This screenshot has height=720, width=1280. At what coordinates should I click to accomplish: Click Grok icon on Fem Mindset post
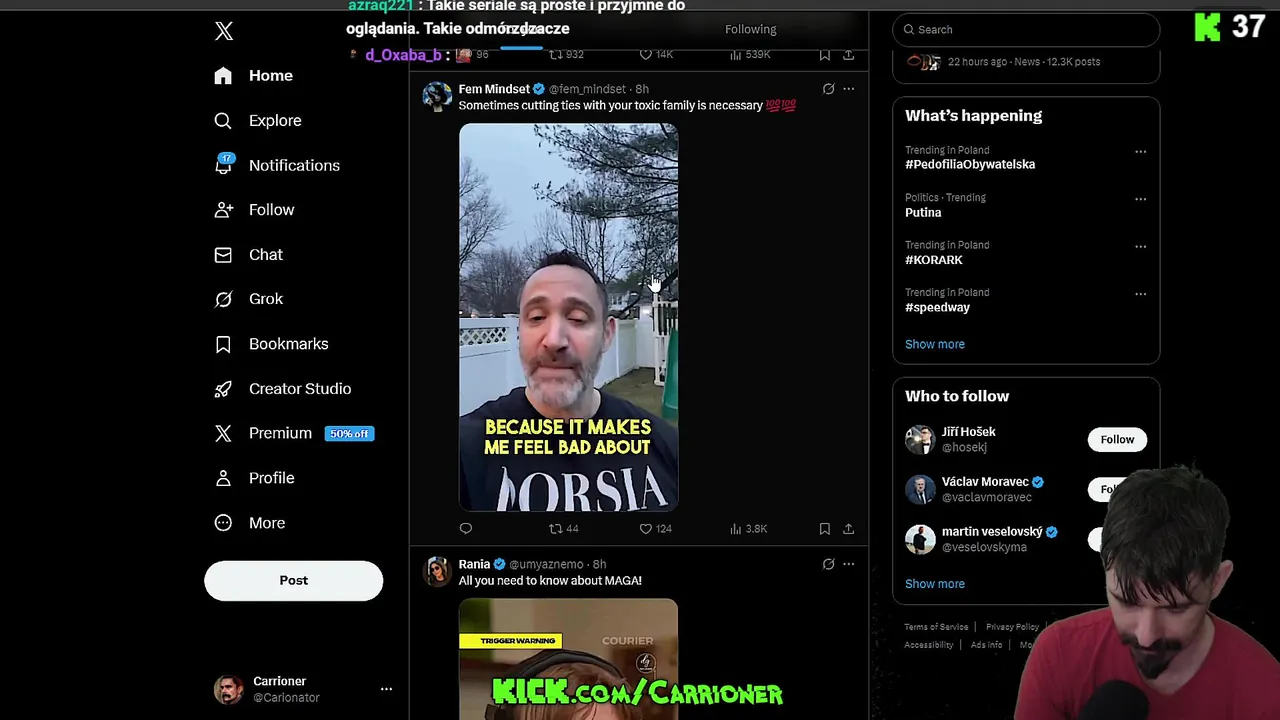[x=828, y=89]
